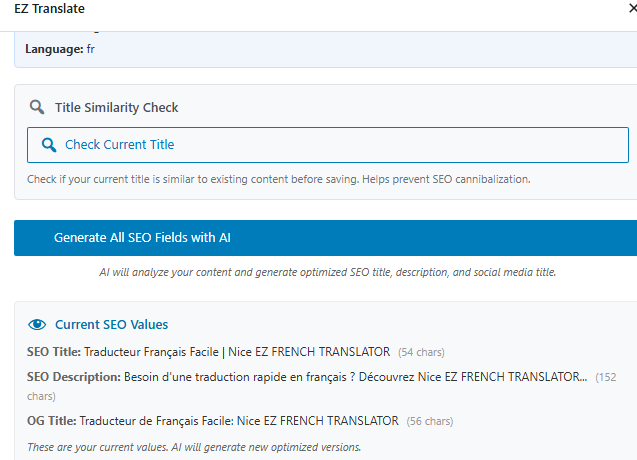637x460 pixels.
Task: Click the 'AI will analyze your content' note
Action: coord(327,272)
